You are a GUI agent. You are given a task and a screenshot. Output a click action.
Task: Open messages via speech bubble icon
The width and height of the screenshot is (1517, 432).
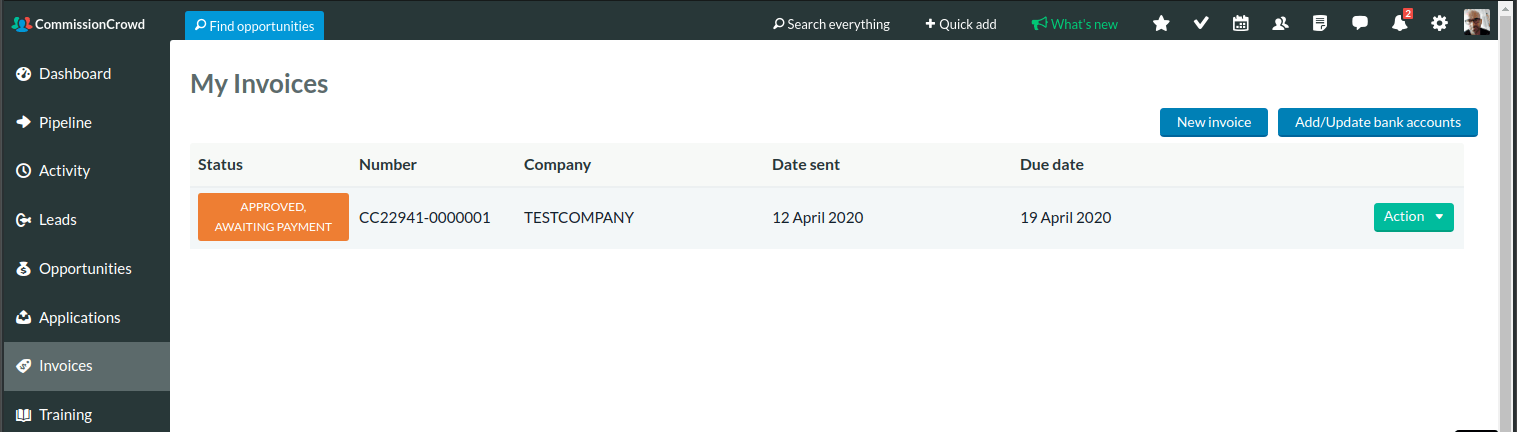coord(1360,24)
